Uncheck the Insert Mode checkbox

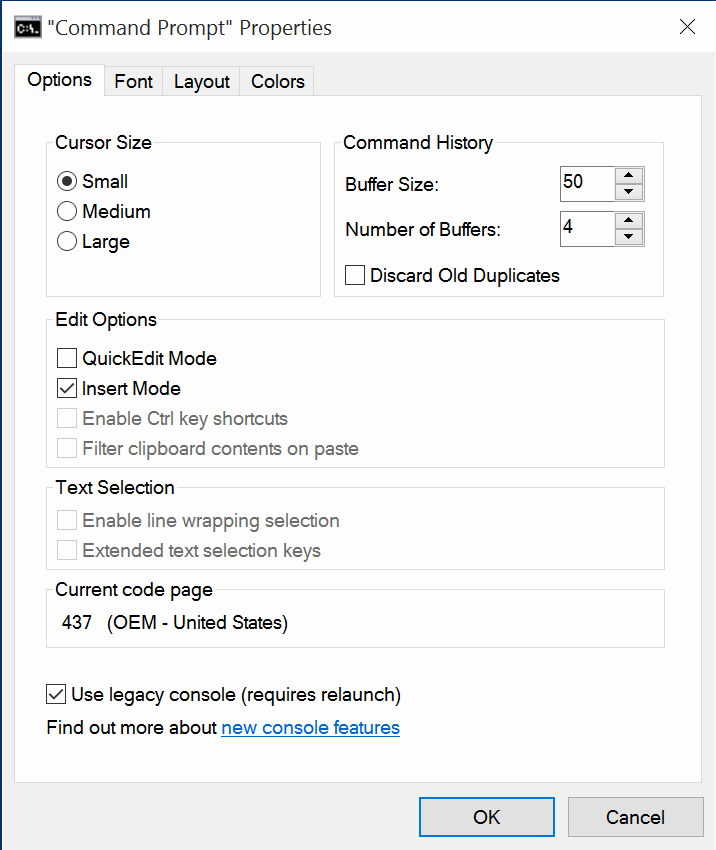pyautogui.click(x=67, y=389)
